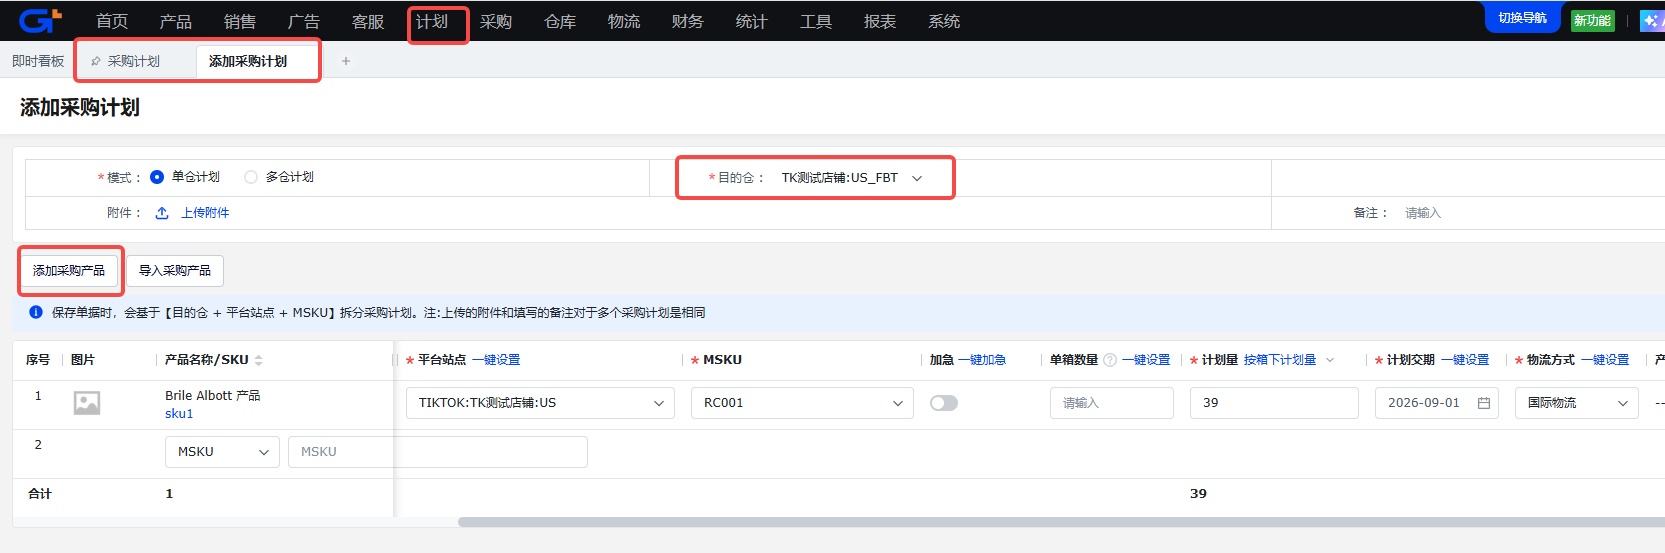
Task: Click 导入采购产品 button
Action: pos(175,271)
